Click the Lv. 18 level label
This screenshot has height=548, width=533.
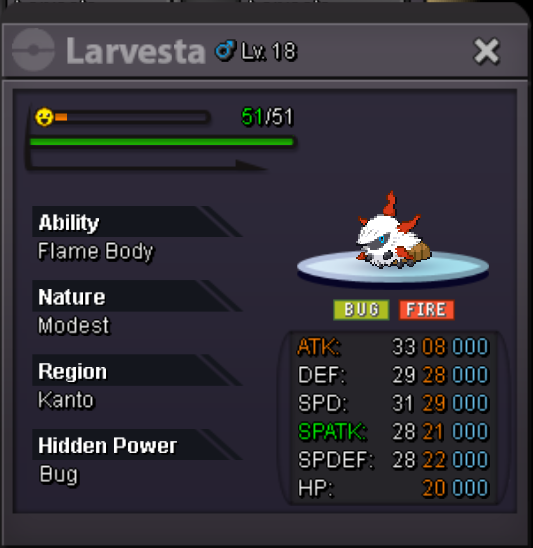pos(269,51)
